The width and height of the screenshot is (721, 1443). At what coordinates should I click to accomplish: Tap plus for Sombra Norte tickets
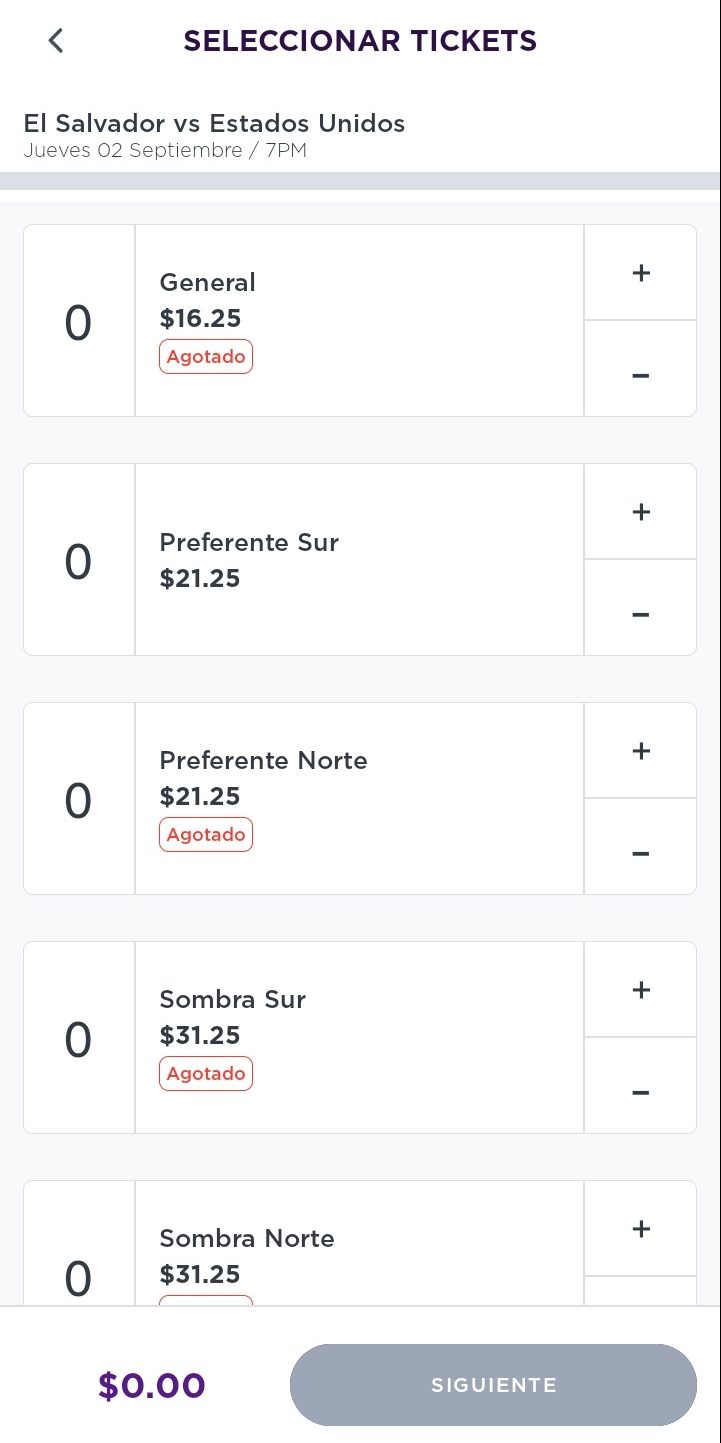[x=641, y=1229]
